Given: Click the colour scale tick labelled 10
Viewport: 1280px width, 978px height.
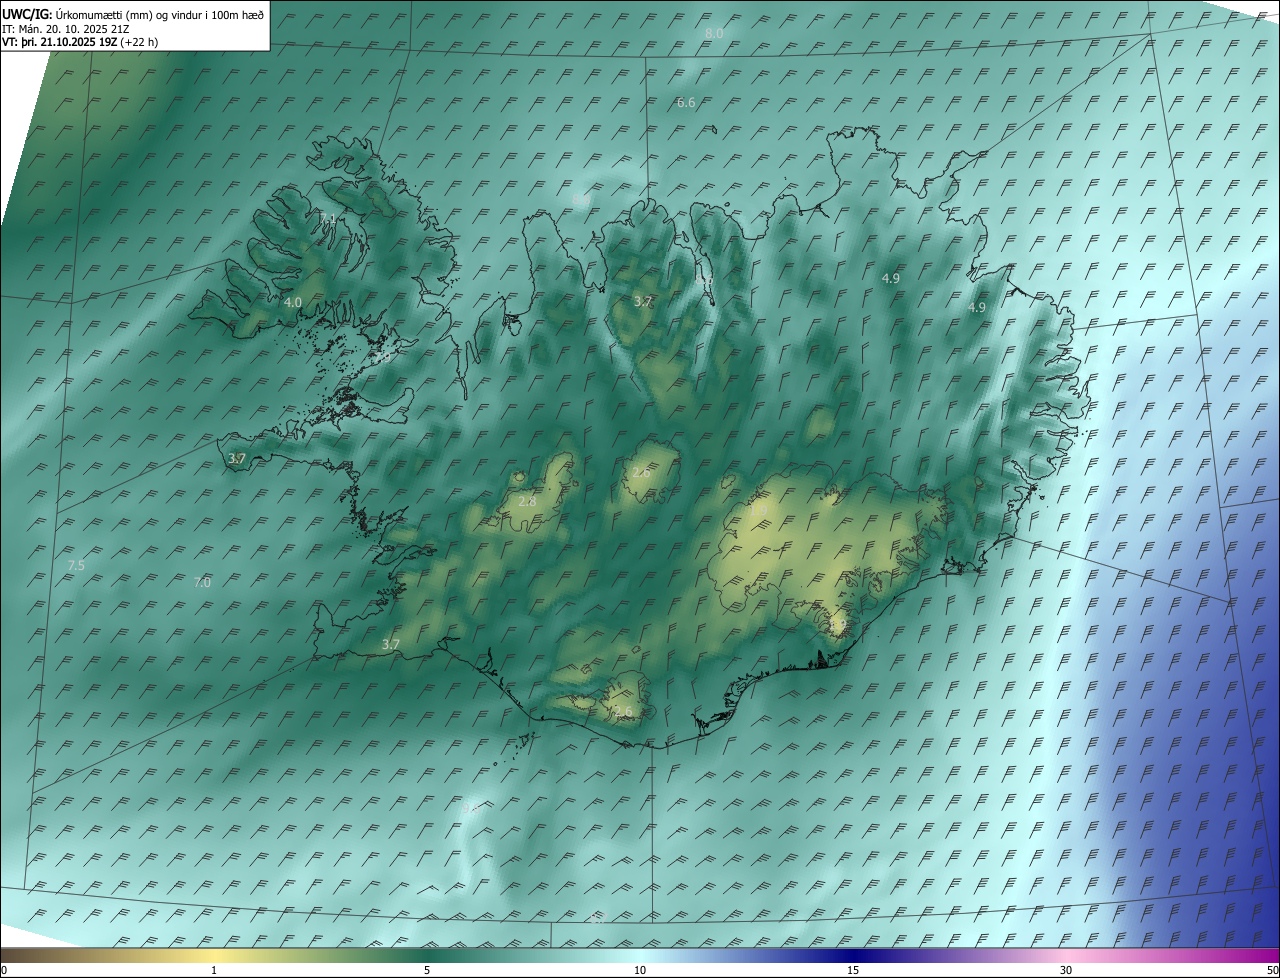Looking at the screenshot, I should point(640,970).
